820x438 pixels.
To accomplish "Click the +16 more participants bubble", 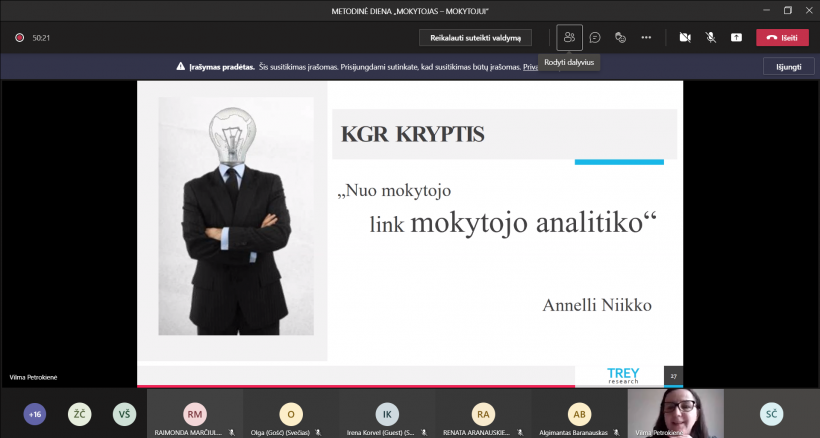I will (35, 414).
